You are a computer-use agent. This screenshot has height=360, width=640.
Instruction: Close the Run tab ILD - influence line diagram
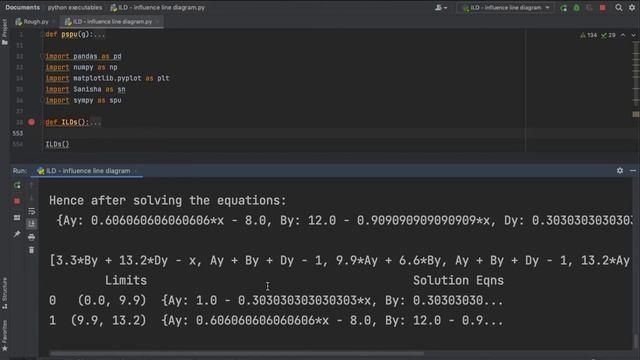tap(136, 171)
